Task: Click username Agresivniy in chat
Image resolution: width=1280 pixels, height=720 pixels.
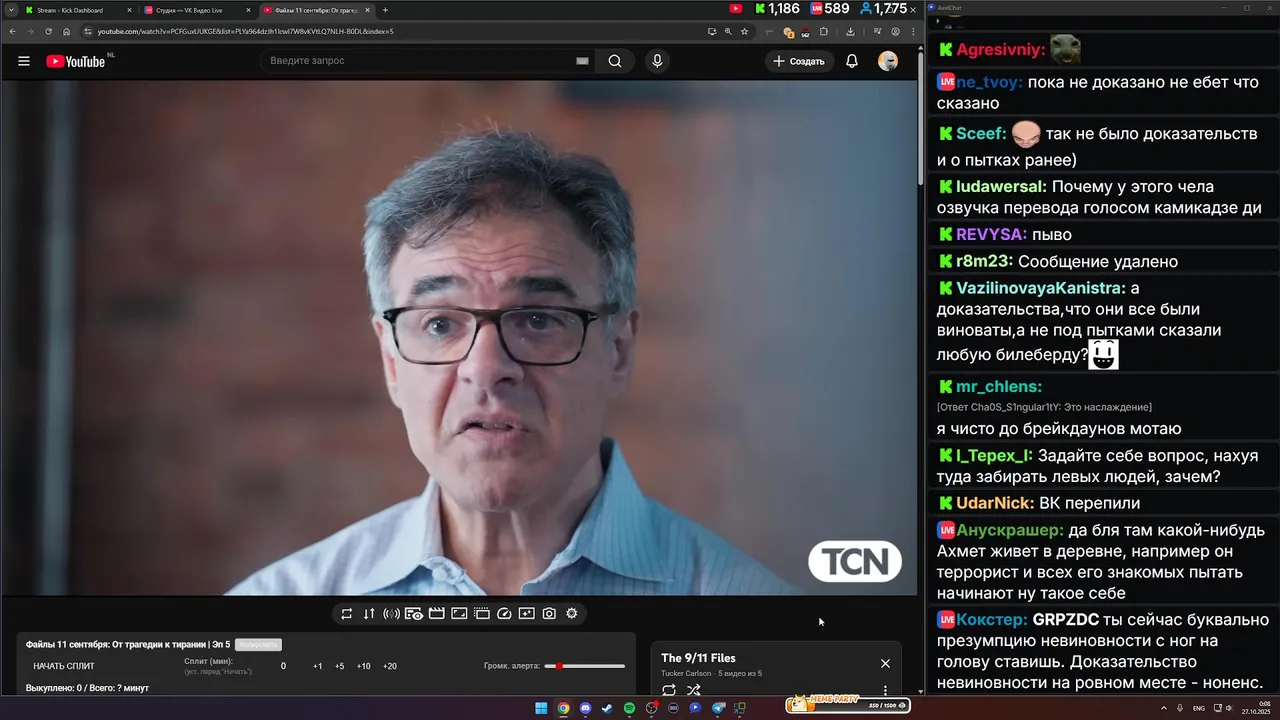Action: 1001,49
